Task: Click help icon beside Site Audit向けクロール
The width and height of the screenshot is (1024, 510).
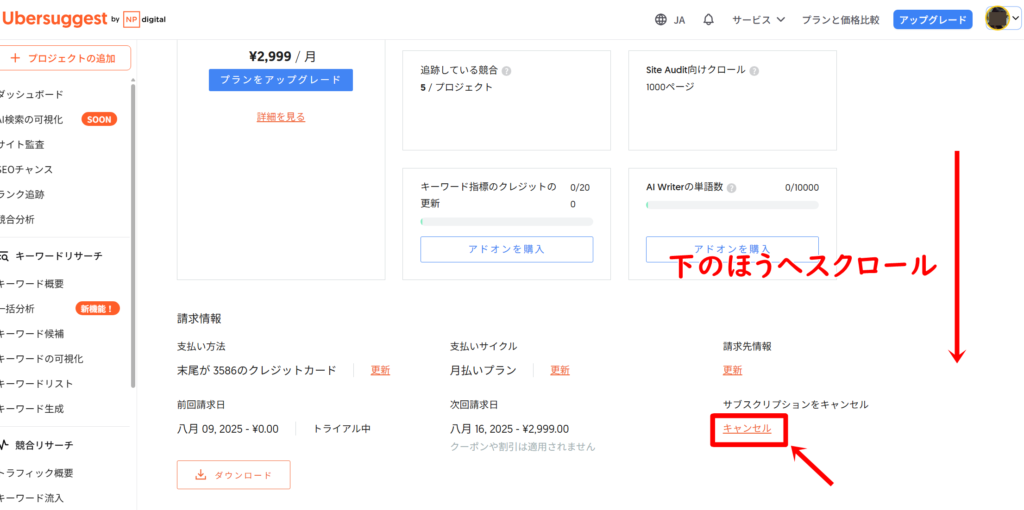Action: click(754, 71)
